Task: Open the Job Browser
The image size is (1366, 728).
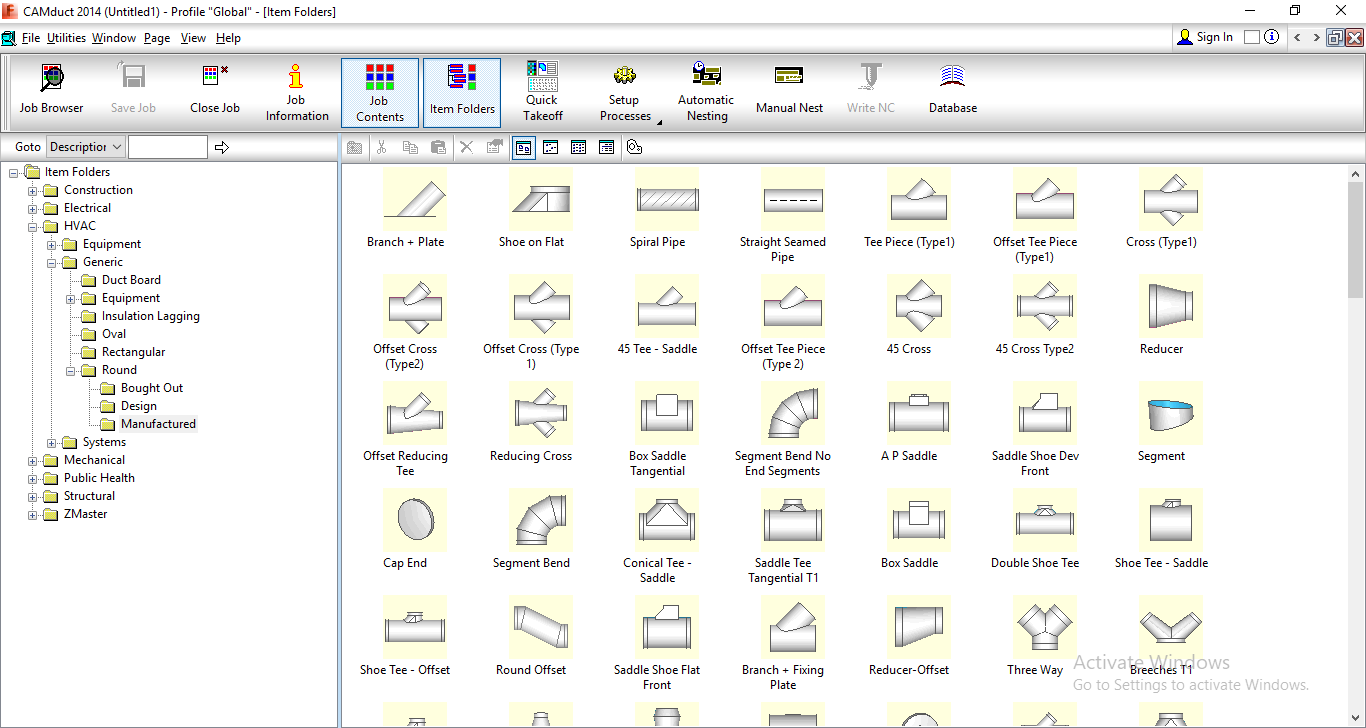Action: click(51, 89)
